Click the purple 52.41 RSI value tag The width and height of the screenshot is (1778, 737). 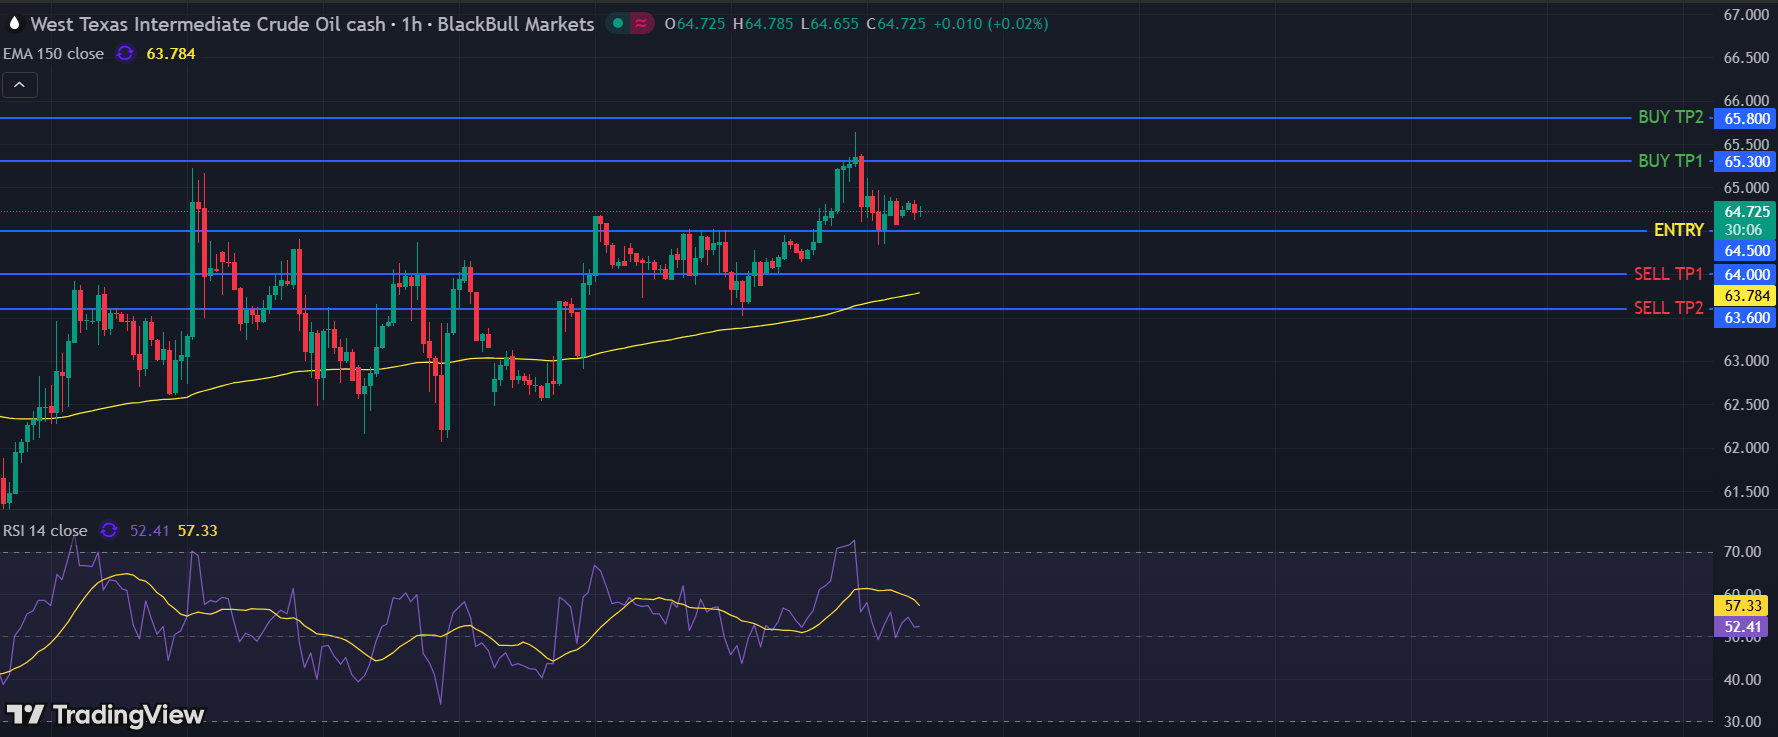(1742, 627)
